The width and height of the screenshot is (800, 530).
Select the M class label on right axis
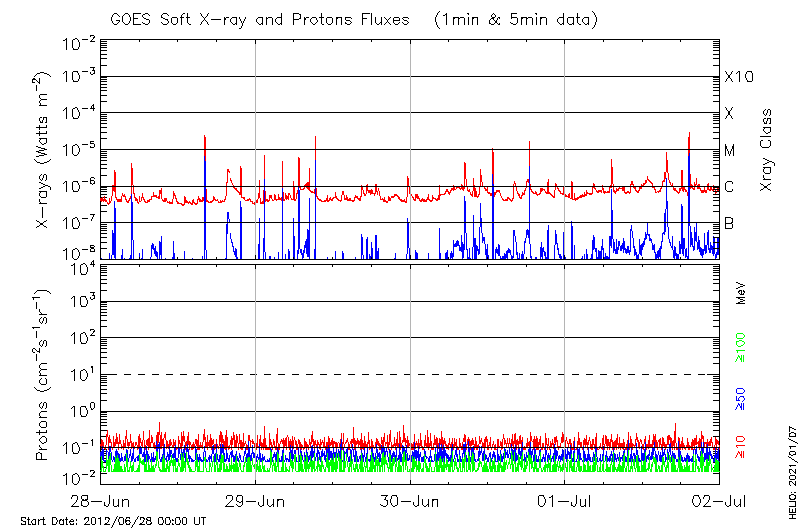(x=730, y=151)
